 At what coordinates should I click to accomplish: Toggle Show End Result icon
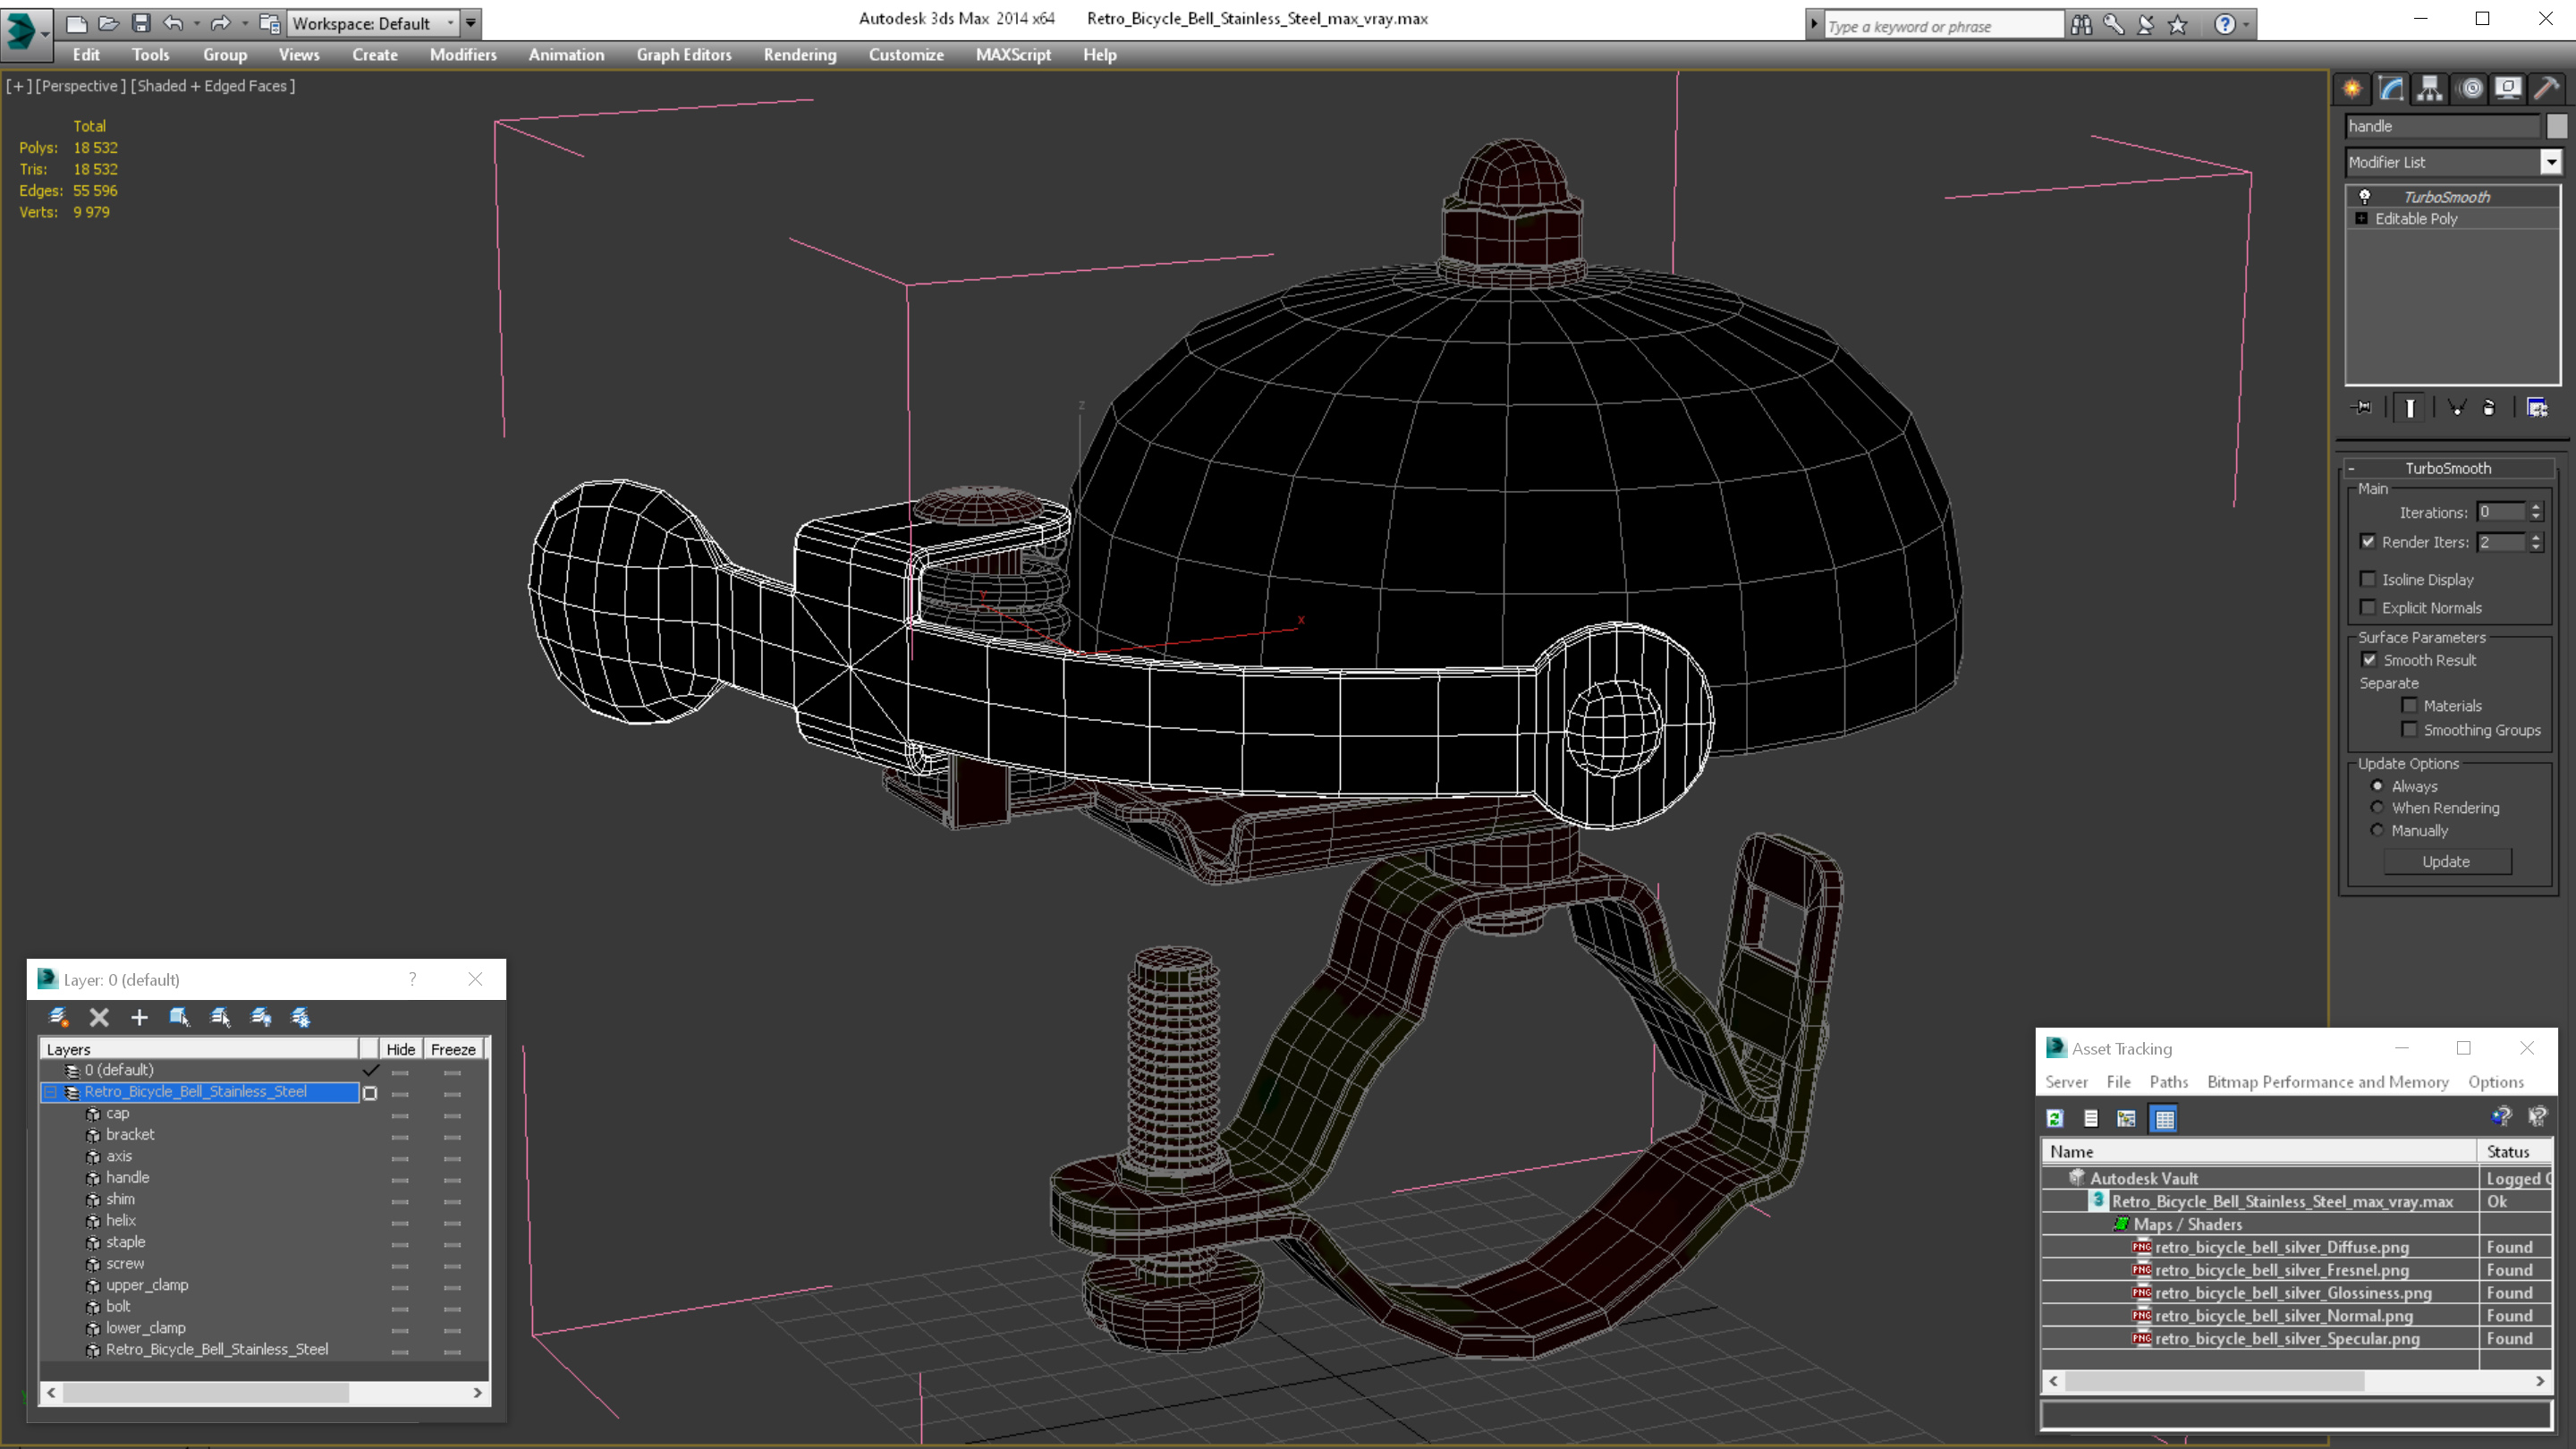[x=2410, y=407]
